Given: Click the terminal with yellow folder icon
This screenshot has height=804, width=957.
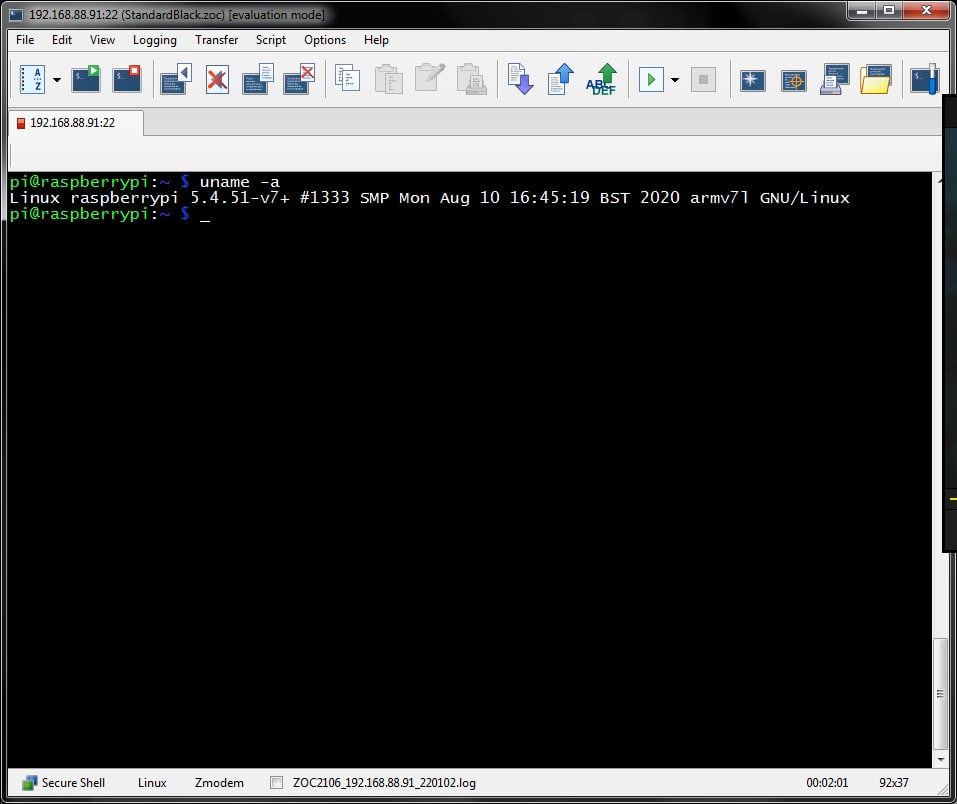Looking at the screenshot, I should tap(876, 79).
